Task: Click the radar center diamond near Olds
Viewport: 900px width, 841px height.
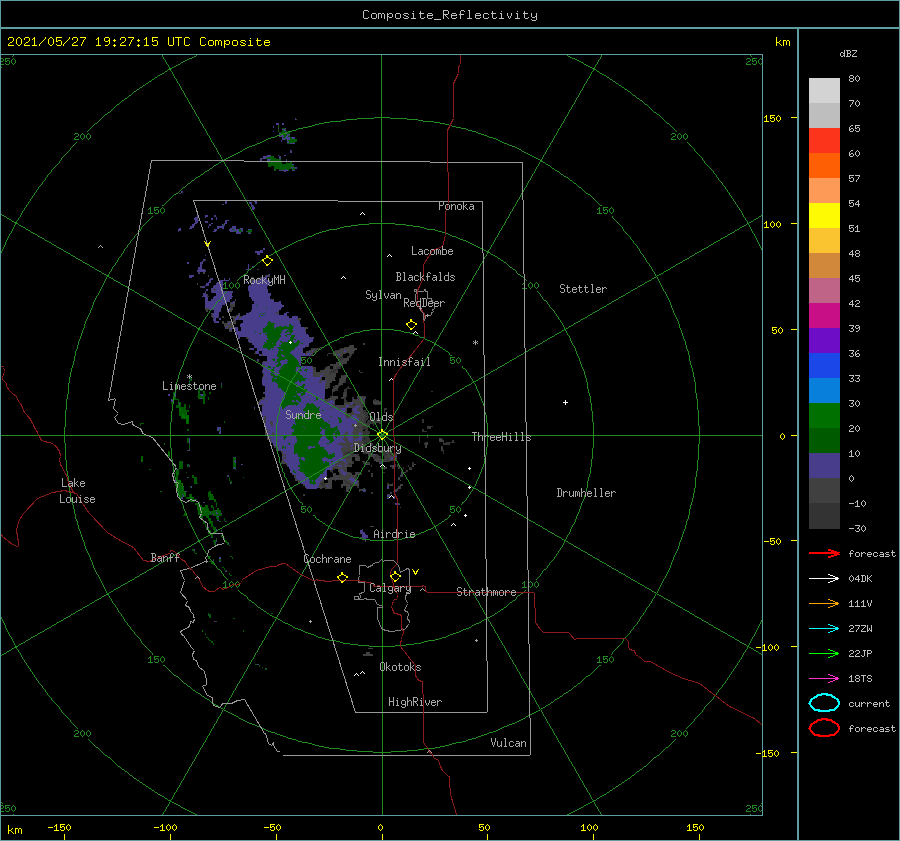Action: coord(382,435)
